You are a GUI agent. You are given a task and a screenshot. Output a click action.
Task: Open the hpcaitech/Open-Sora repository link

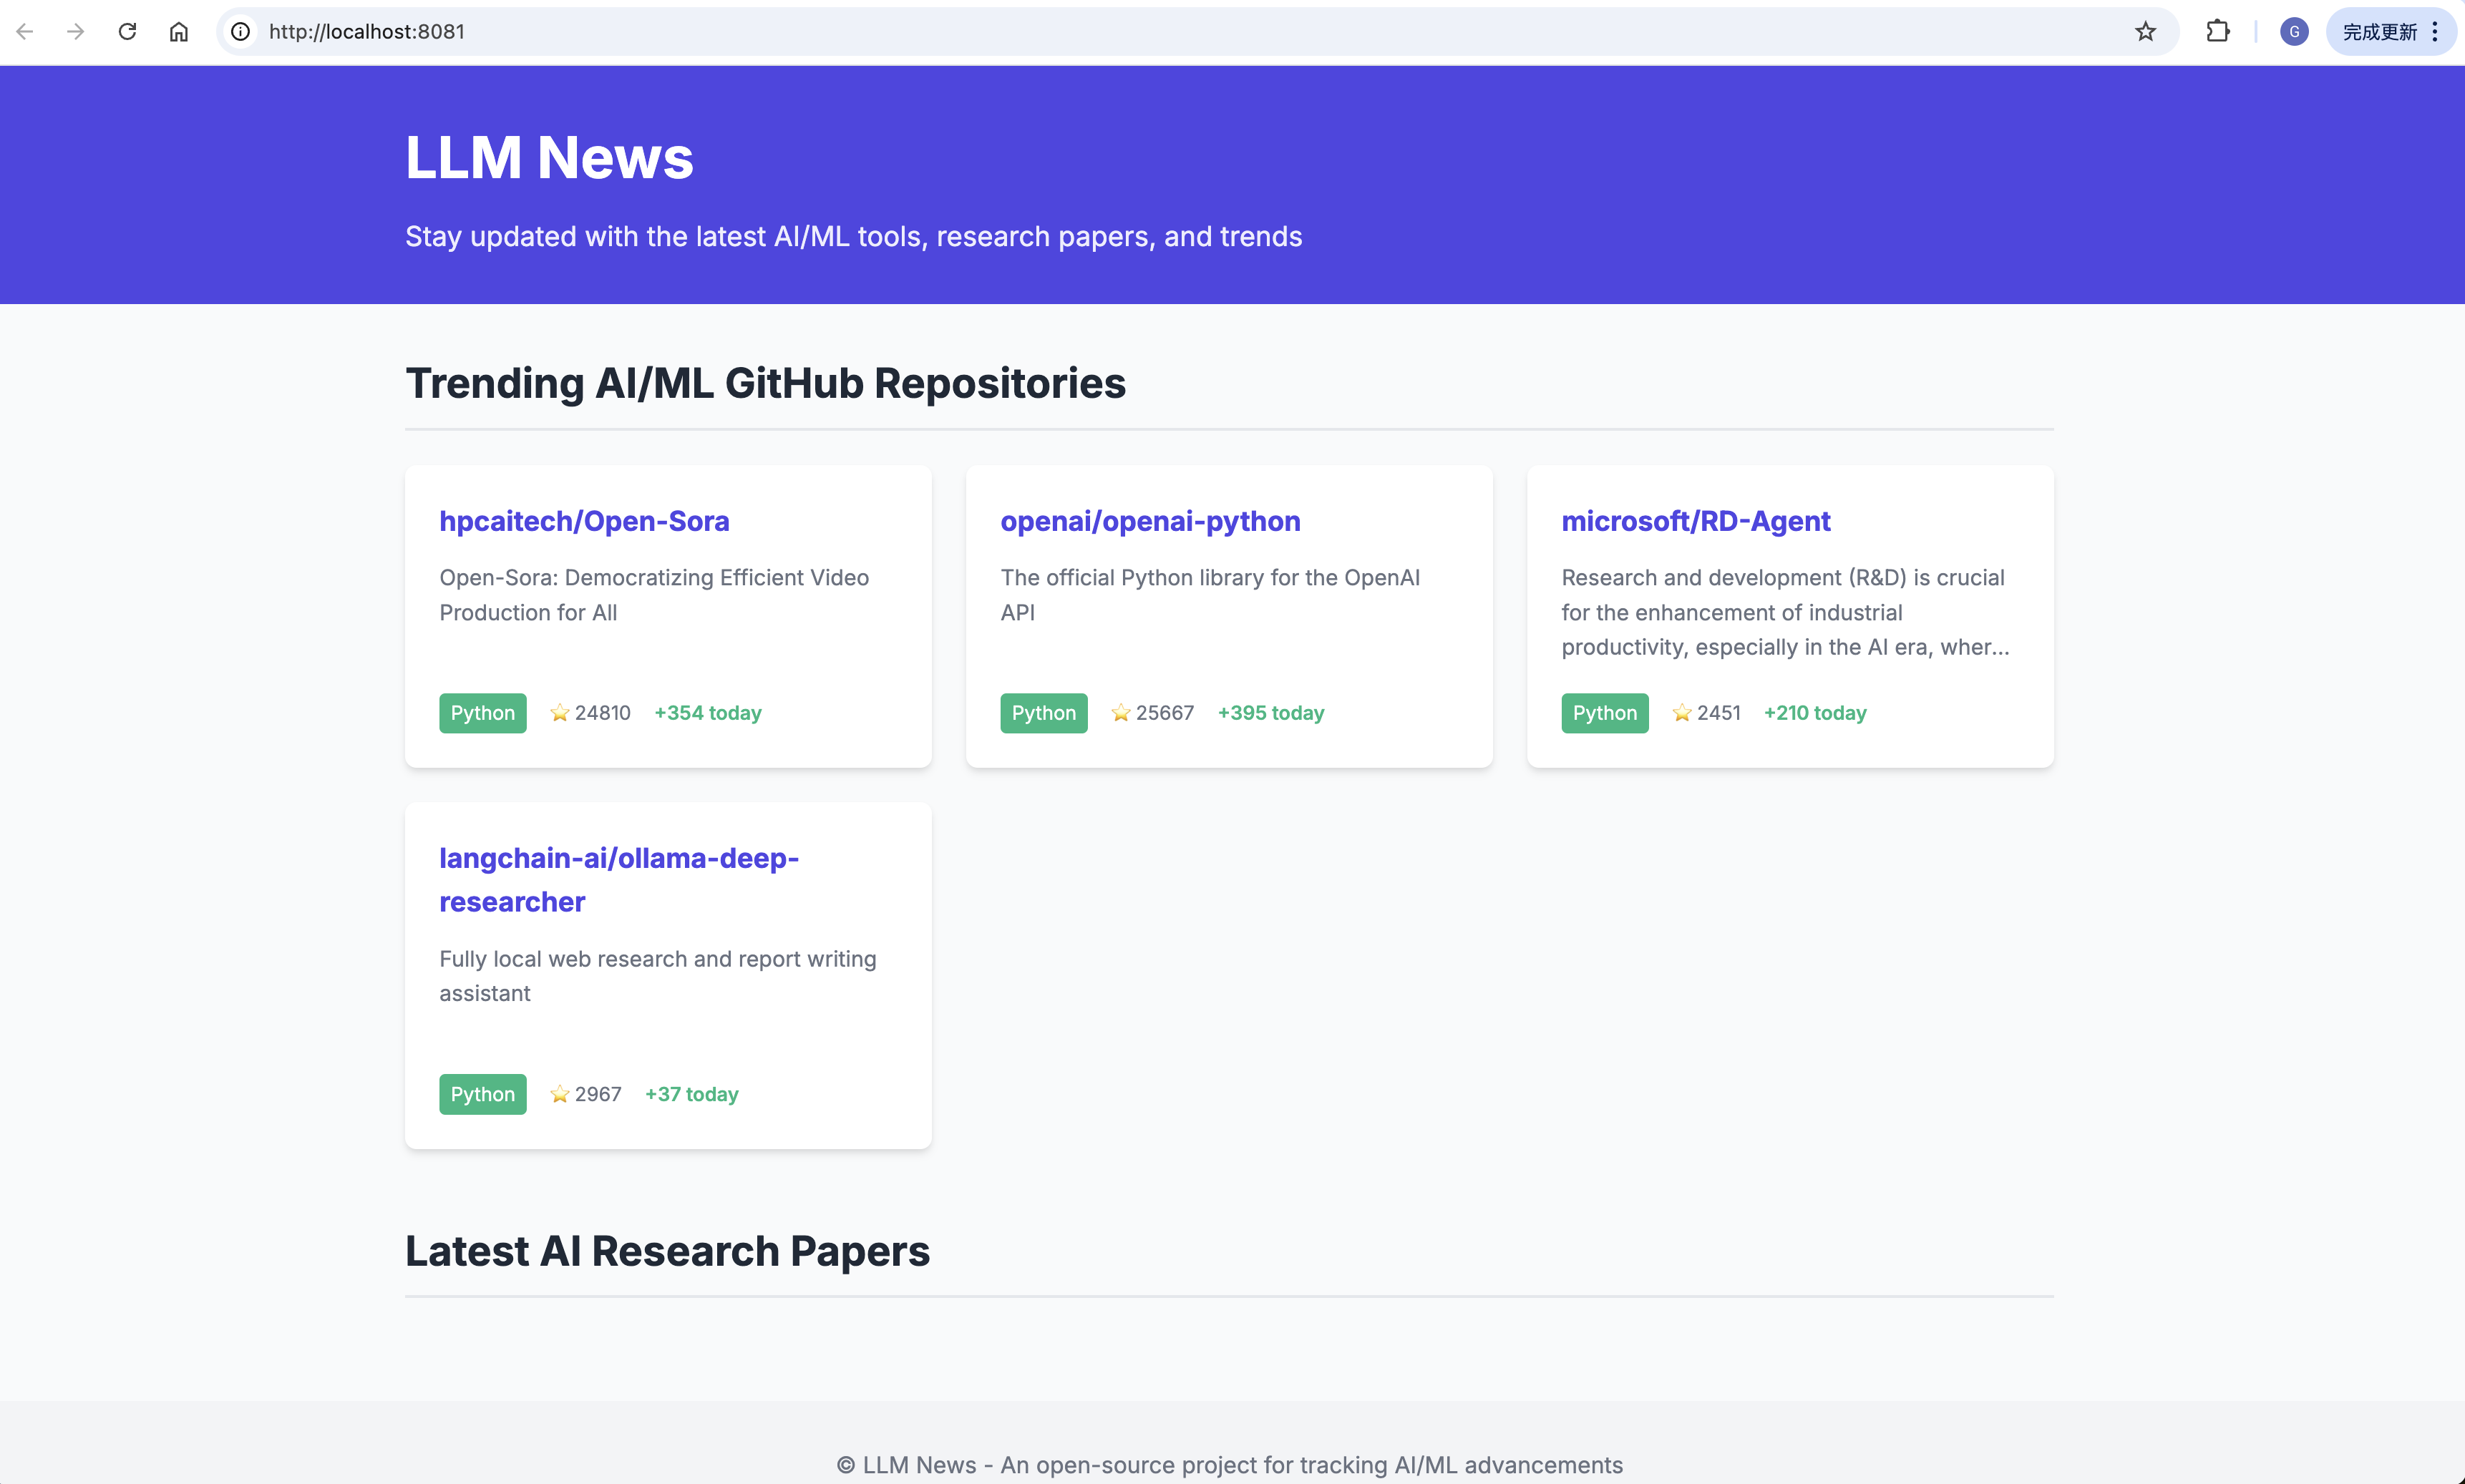[584, 521]
